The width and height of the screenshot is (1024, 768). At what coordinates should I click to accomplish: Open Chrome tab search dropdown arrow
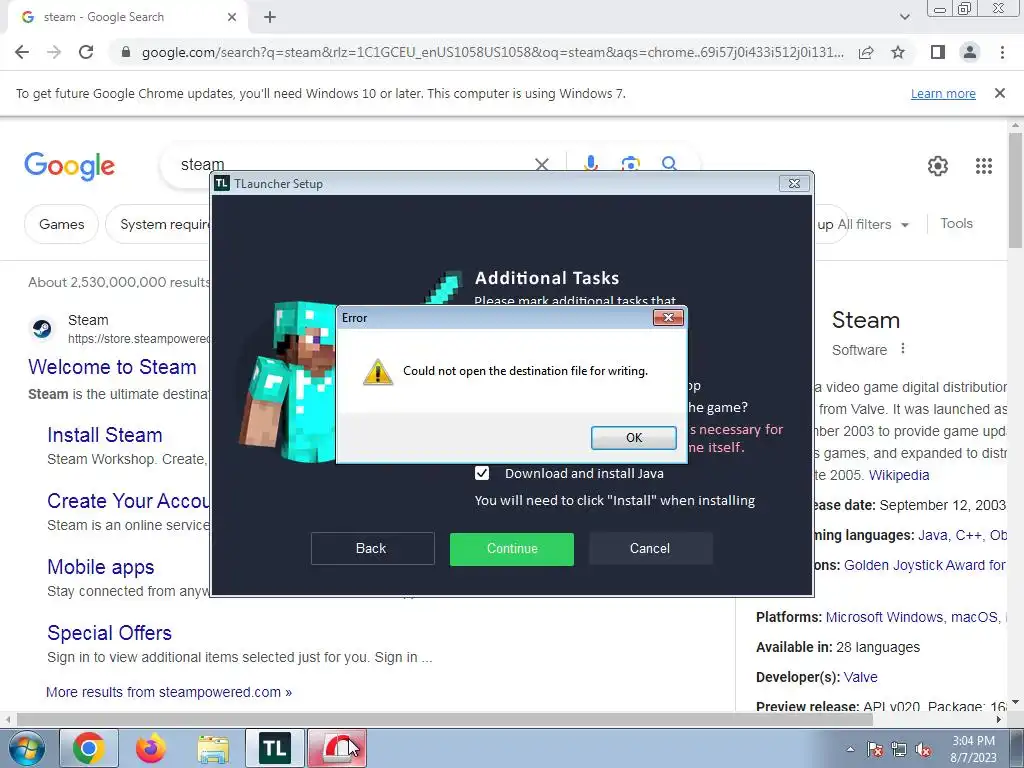coord(904,17)
